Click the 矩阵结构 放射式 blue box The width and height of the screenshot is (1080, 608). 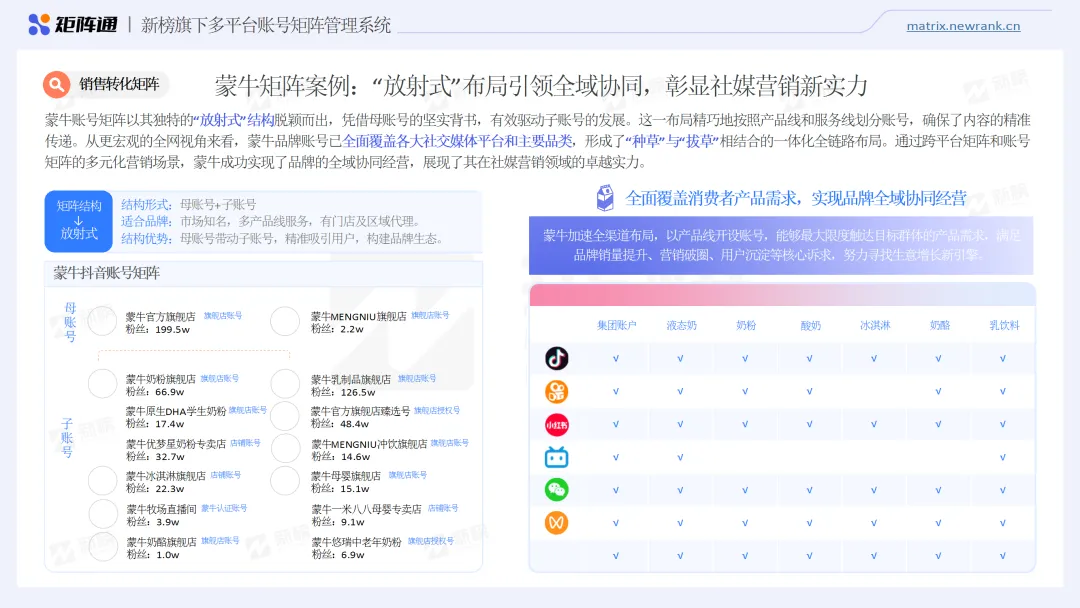(79, 221)
